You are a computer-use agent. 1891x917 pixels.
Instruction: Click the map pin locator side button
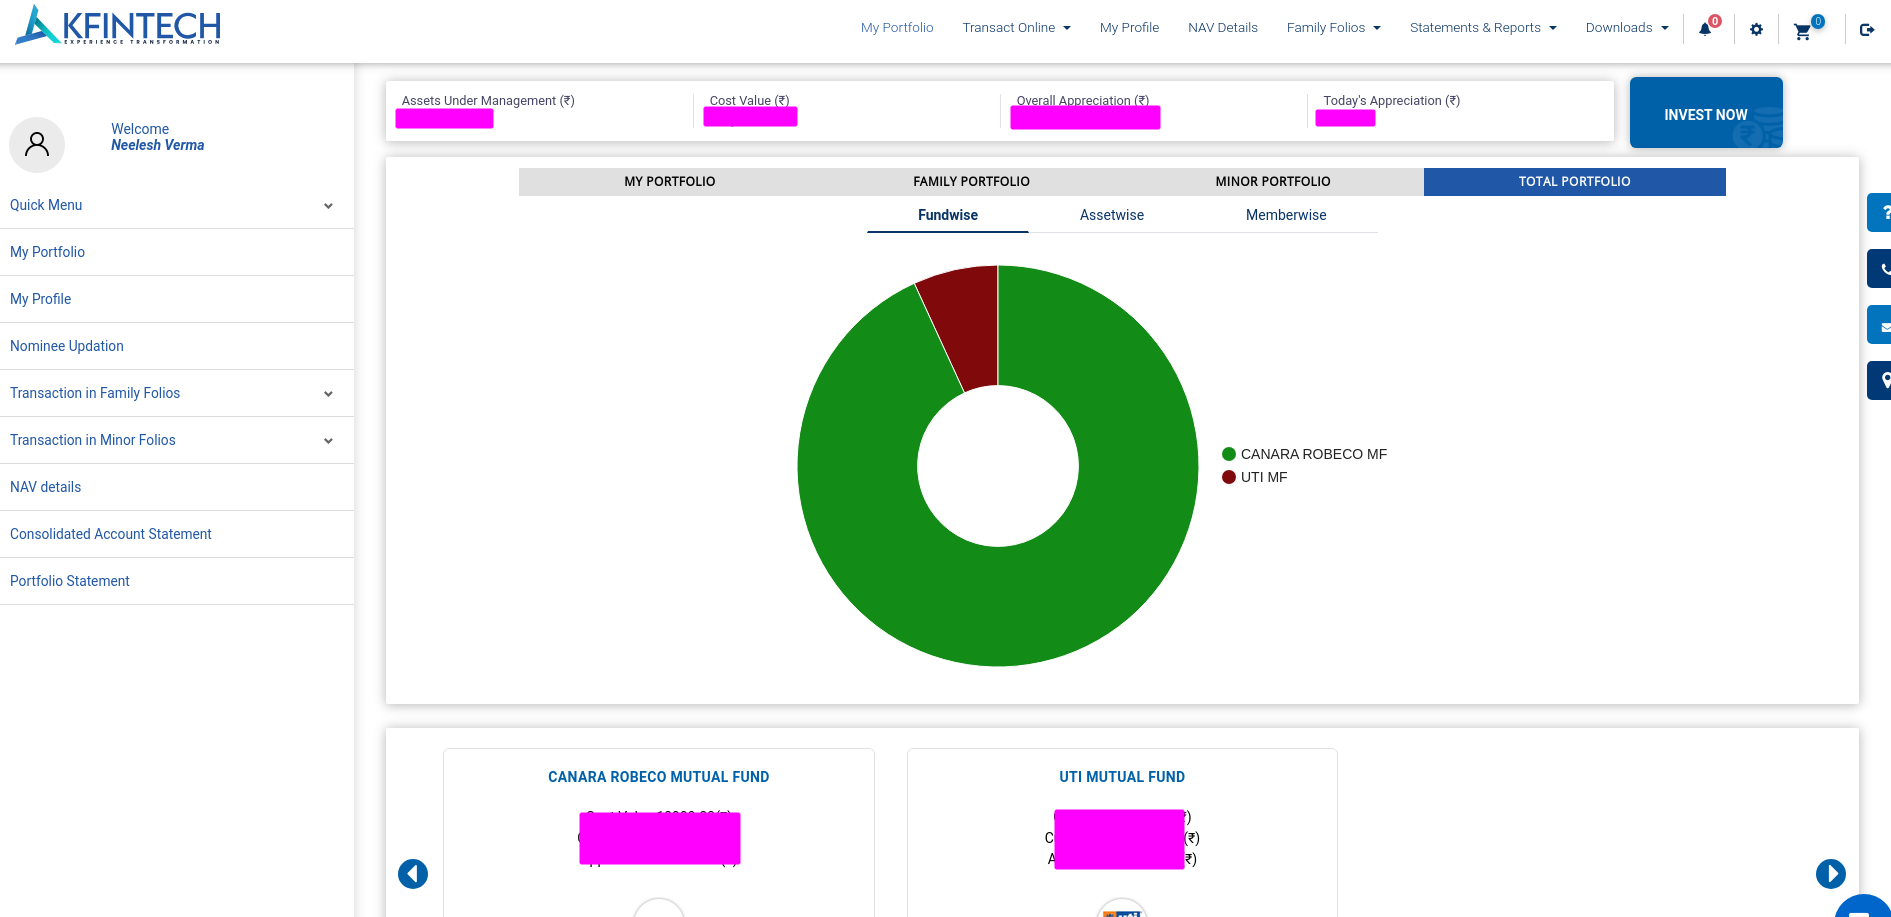(1880, 380)
